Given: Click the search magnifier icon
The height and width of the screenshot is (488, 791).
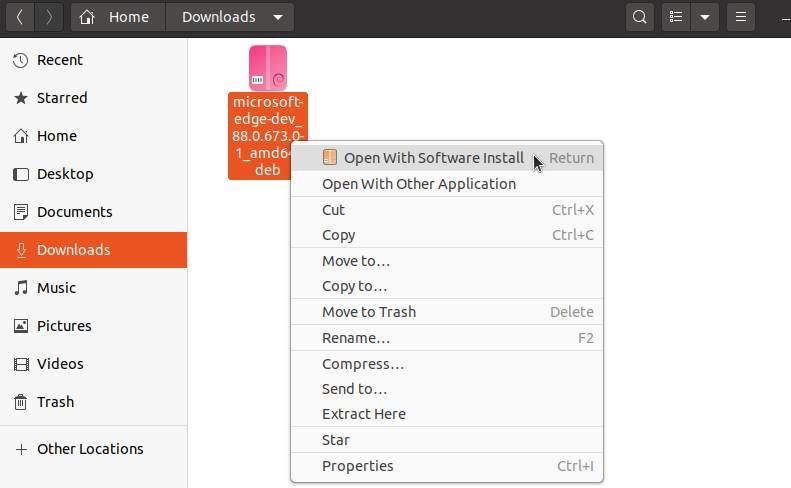Looking at the screenshot, I should pos(640,17).
